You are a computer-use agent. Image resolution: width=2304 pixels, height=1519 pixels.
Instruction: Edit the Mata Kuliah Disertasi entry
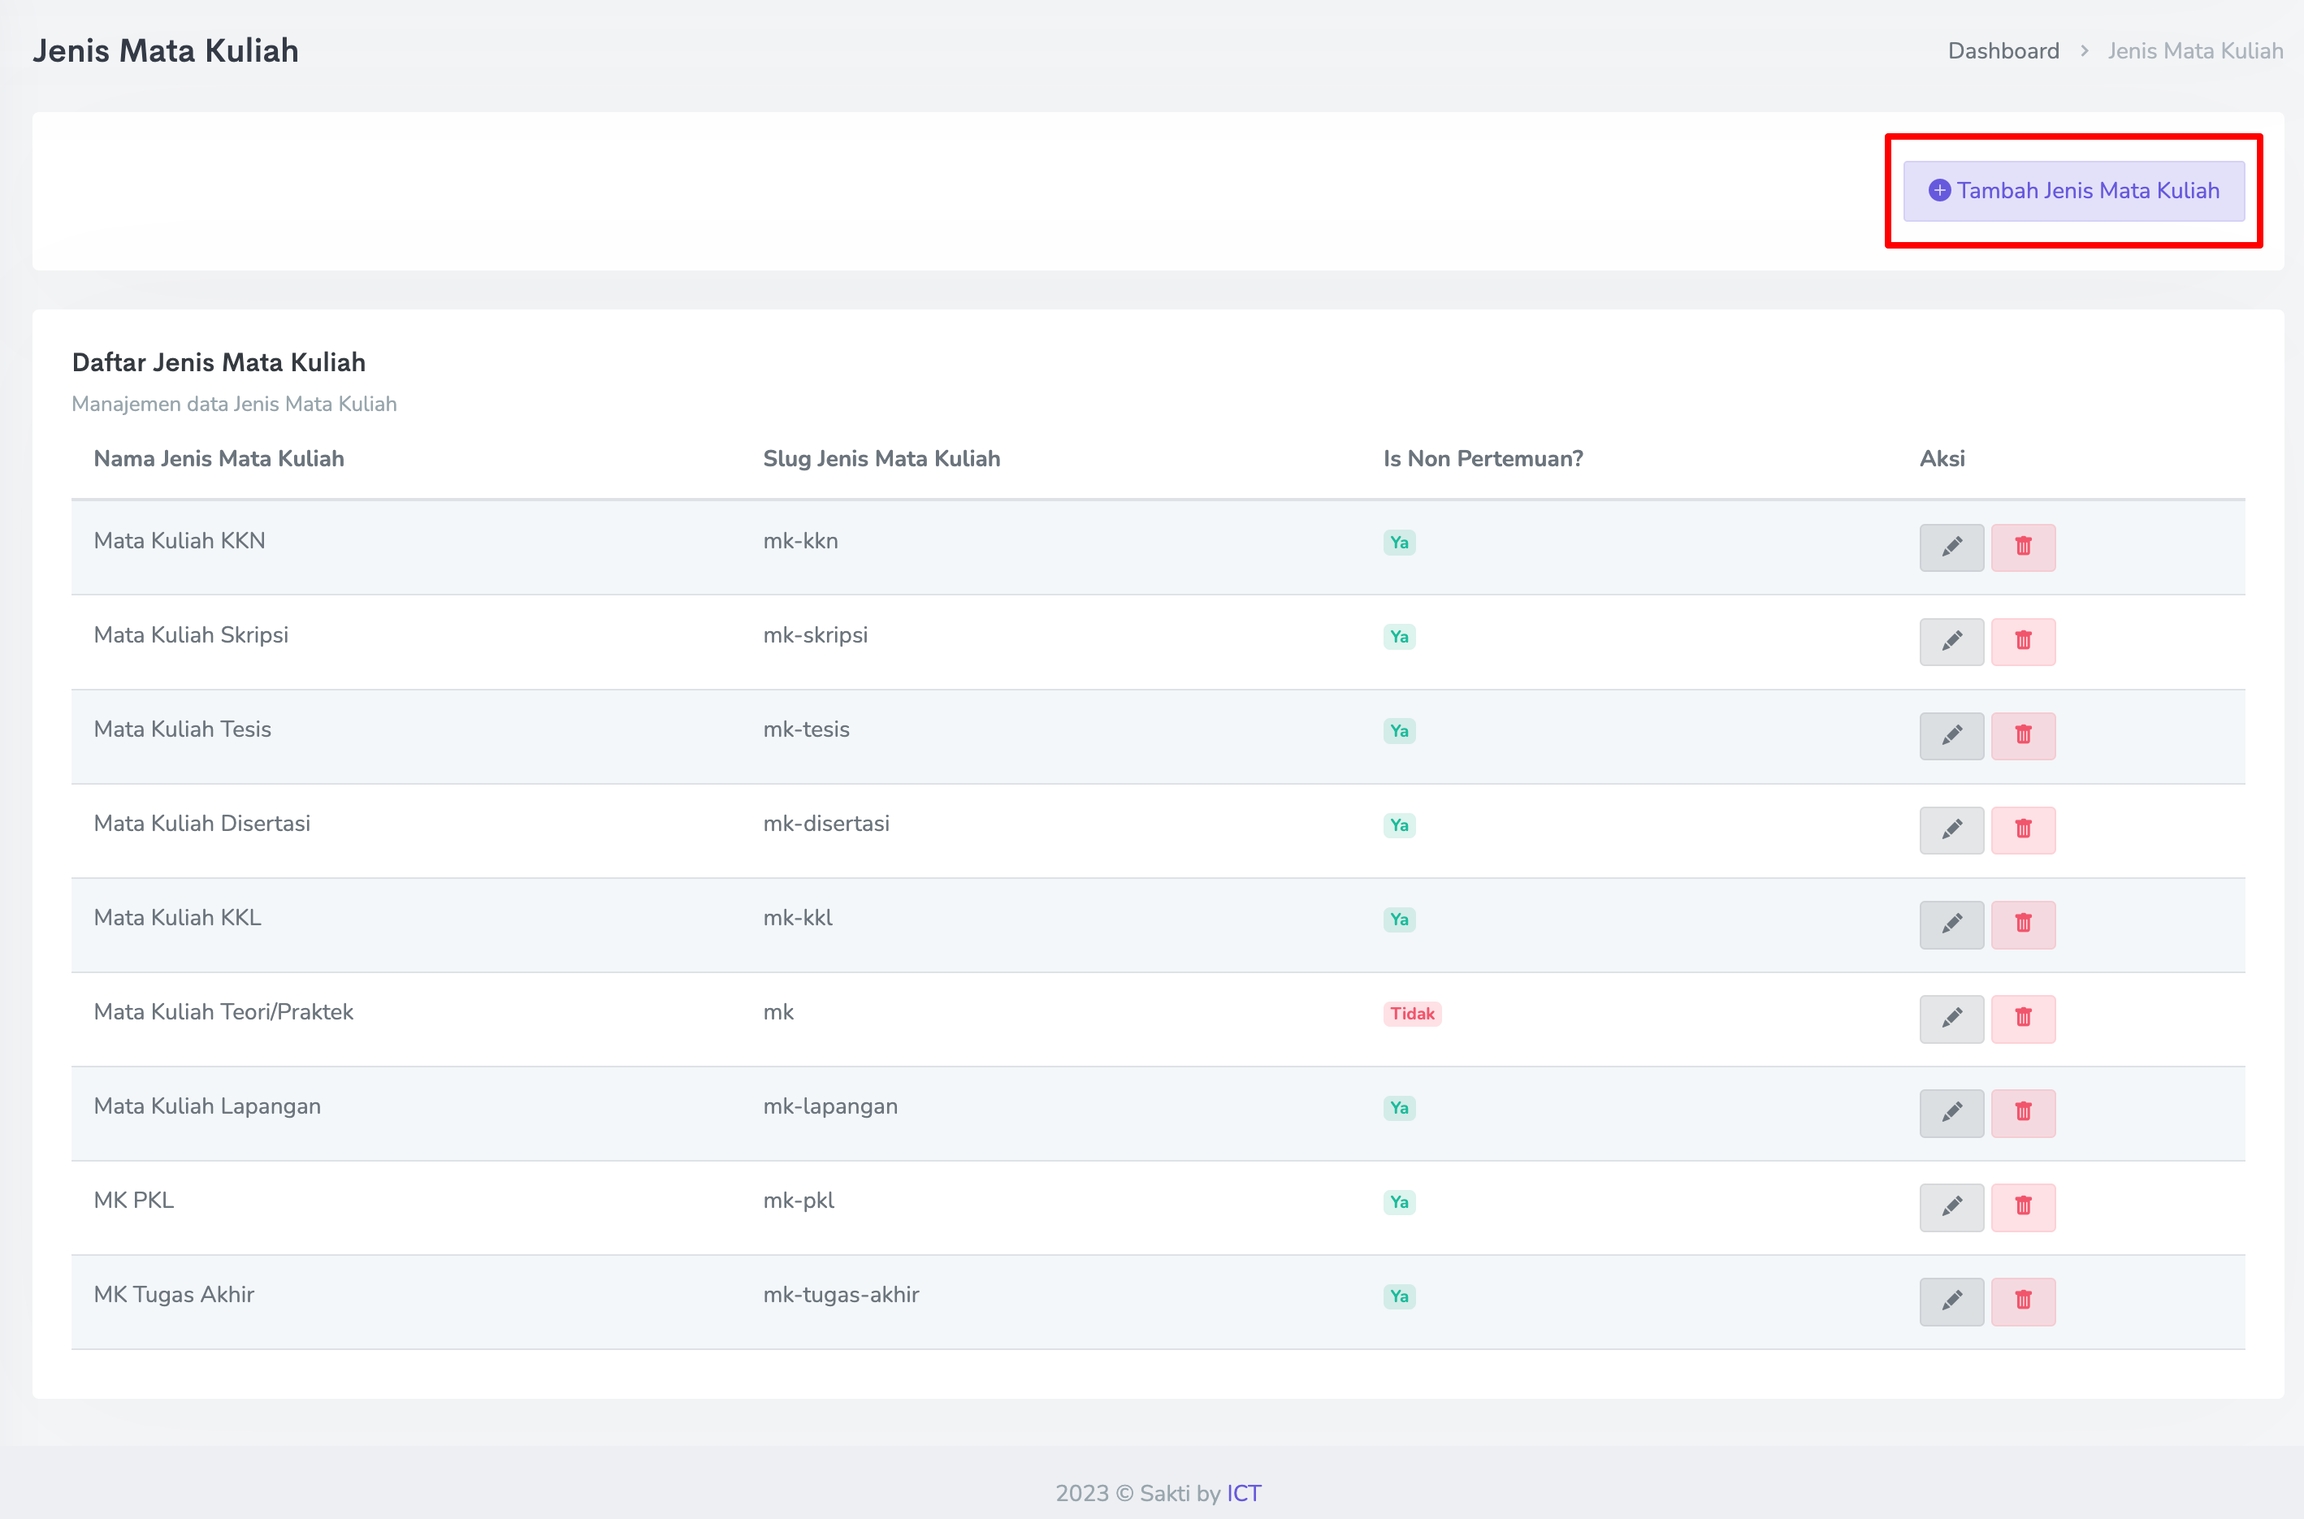click(1951, 830)
